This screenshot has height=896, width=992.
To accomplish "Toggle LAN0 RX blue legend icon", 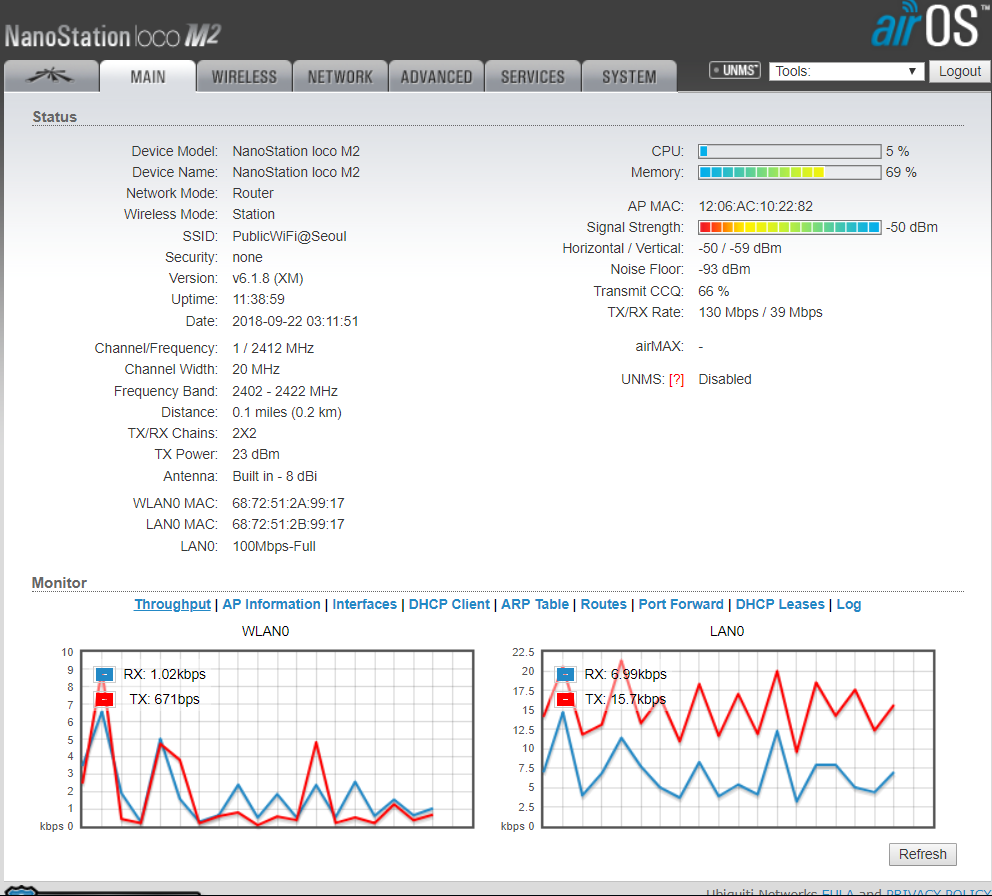I will click(566, 675).
